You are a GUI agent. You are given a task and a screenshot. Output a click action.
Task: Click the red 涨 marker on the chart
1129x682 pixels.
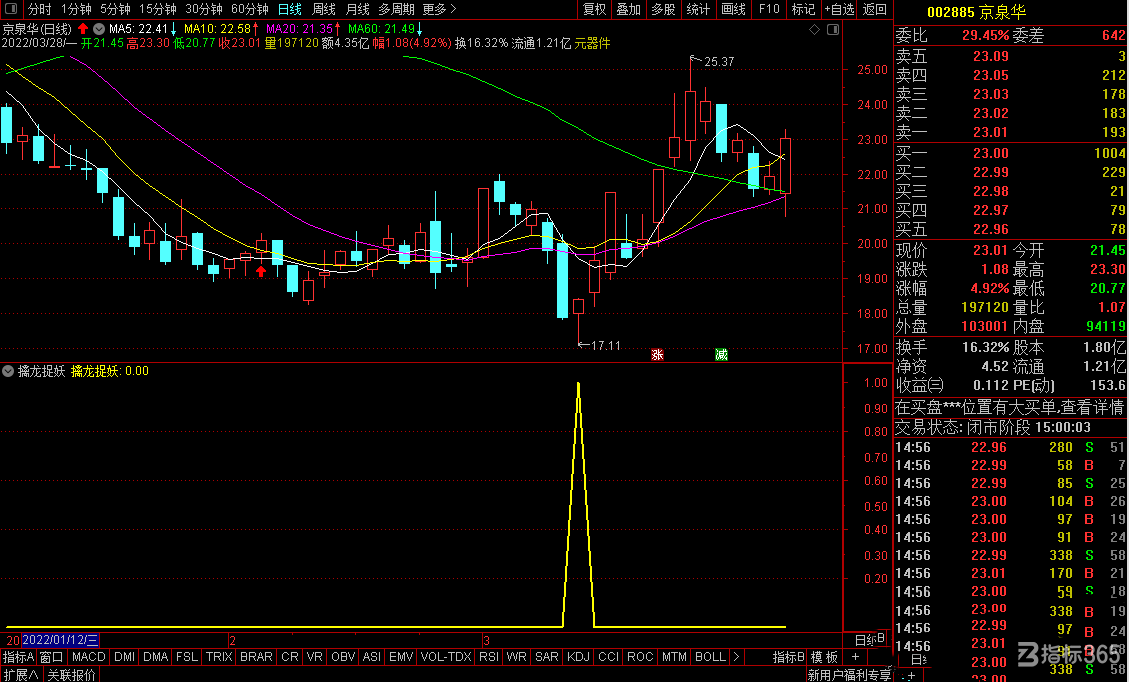tap(657, 354)
